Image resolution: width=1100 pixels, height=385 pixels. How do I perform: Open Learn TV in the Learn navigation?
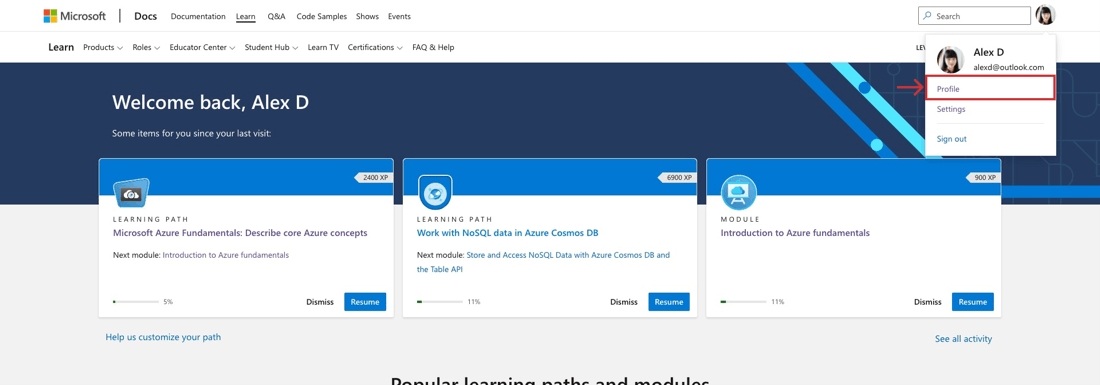click(x=323, y=48)
